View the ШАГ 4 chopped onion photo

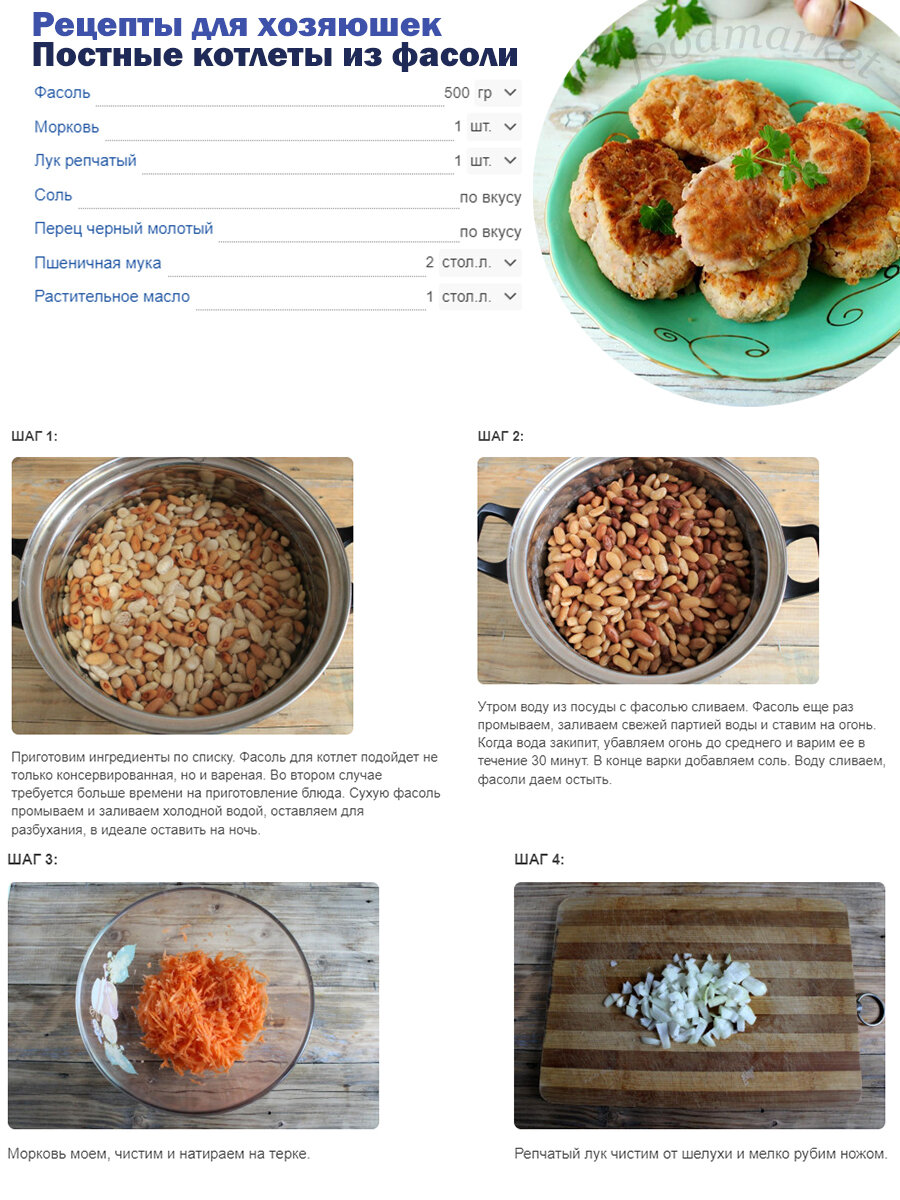click(x=700, y=1006)
